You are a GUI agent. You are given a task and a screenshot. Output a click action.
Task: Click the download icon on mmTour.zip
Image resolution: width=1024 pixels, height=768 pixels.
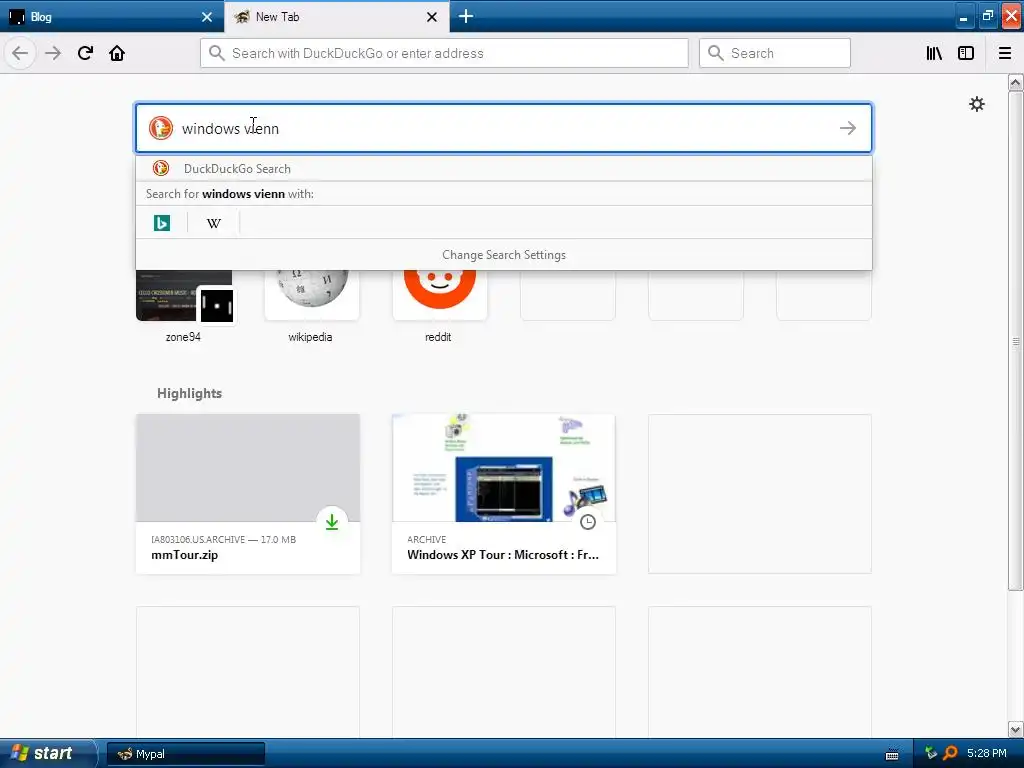pos(332,521)
